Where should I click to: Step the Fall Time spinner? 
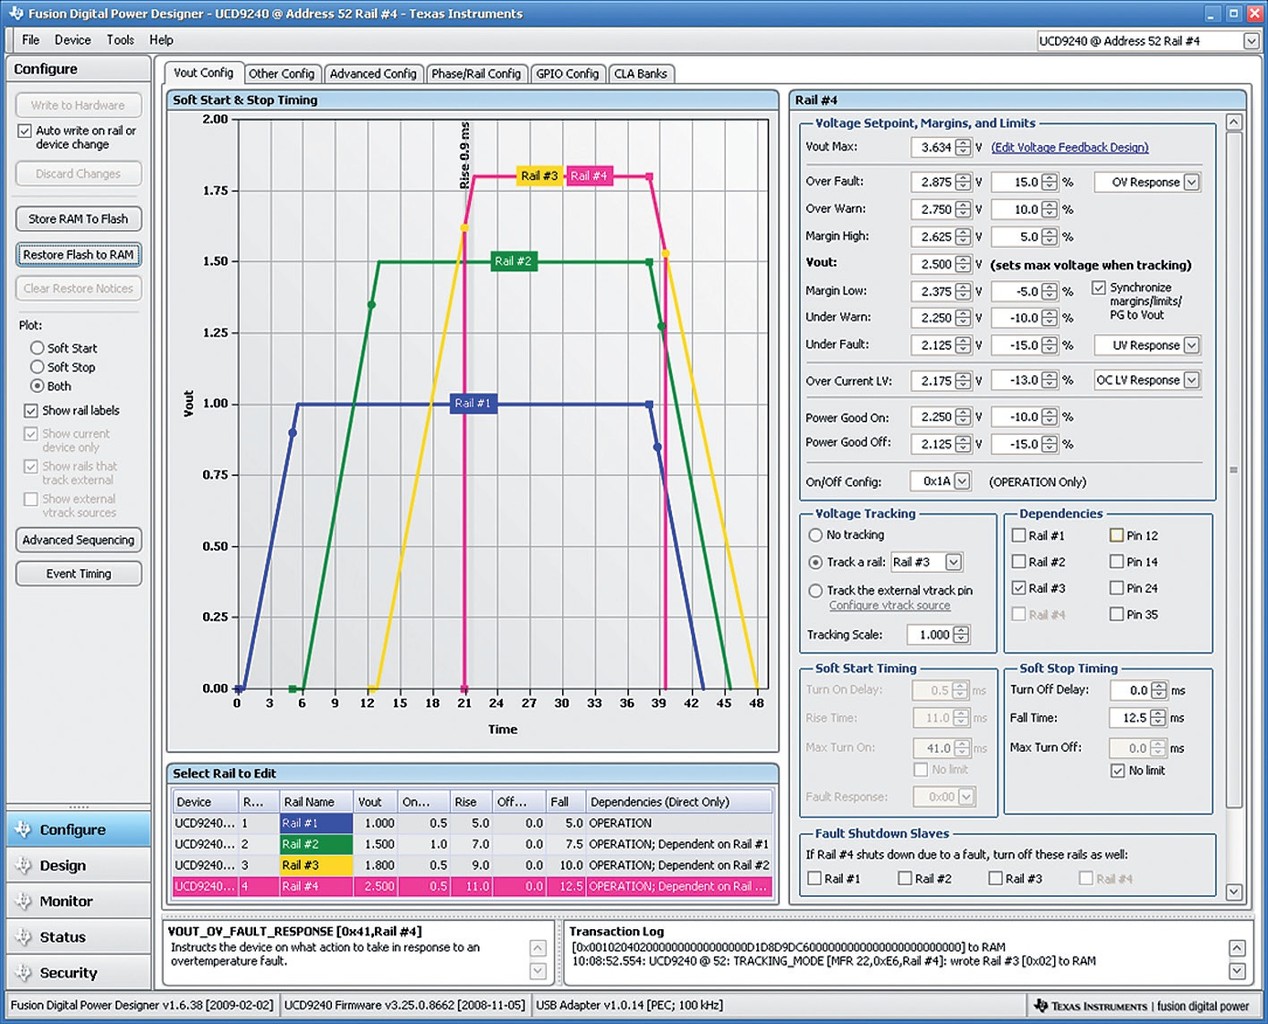tap(1158, 718)
